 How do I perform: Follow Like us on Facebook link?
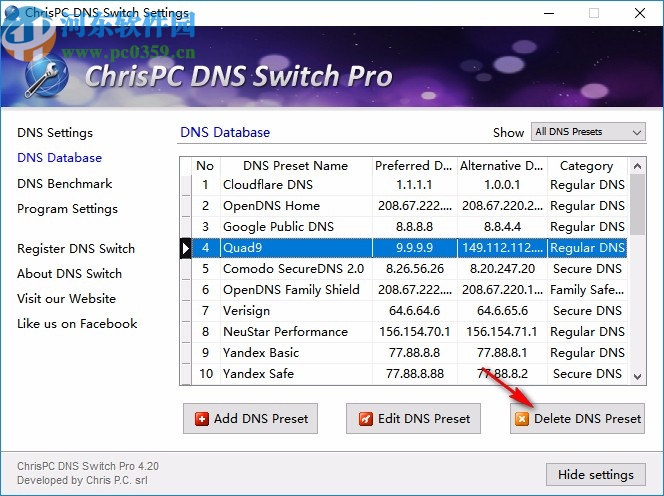tap(77, 324)
